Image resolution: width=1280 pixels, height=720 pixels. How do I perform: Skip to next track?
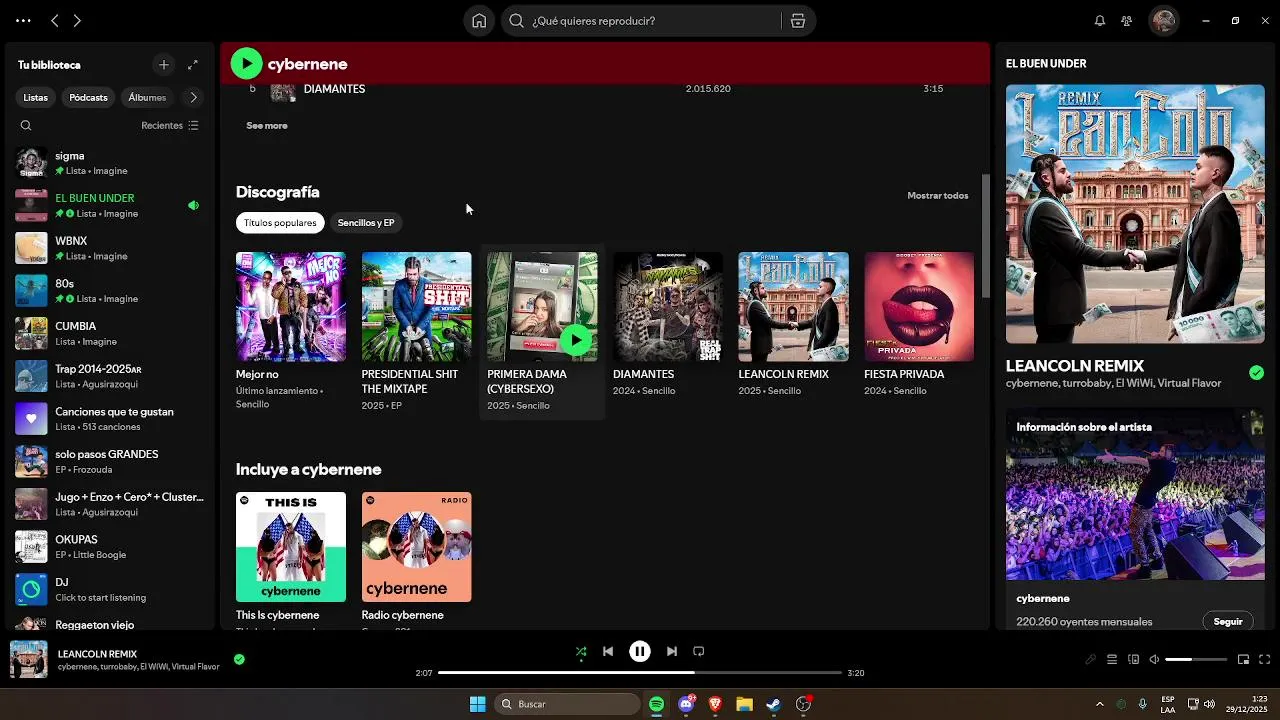pos(672,651)
